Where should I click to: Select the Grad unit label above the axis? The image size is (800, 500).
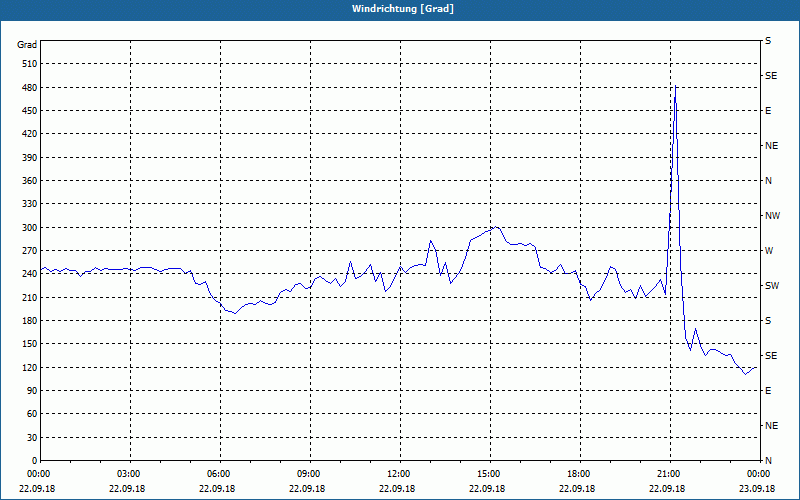click(27, 45)
